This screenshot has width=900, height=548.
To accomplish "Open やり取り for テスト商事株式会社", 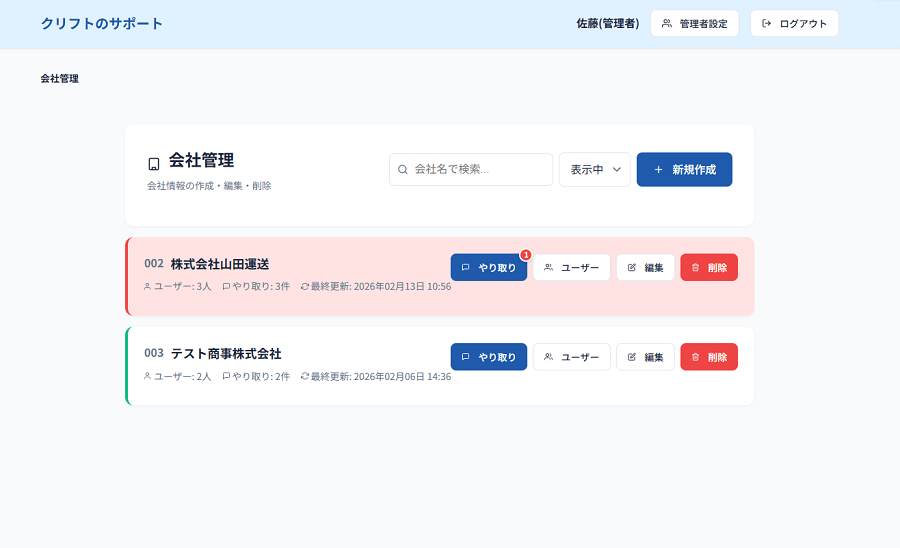I will [x=488, y=357].
